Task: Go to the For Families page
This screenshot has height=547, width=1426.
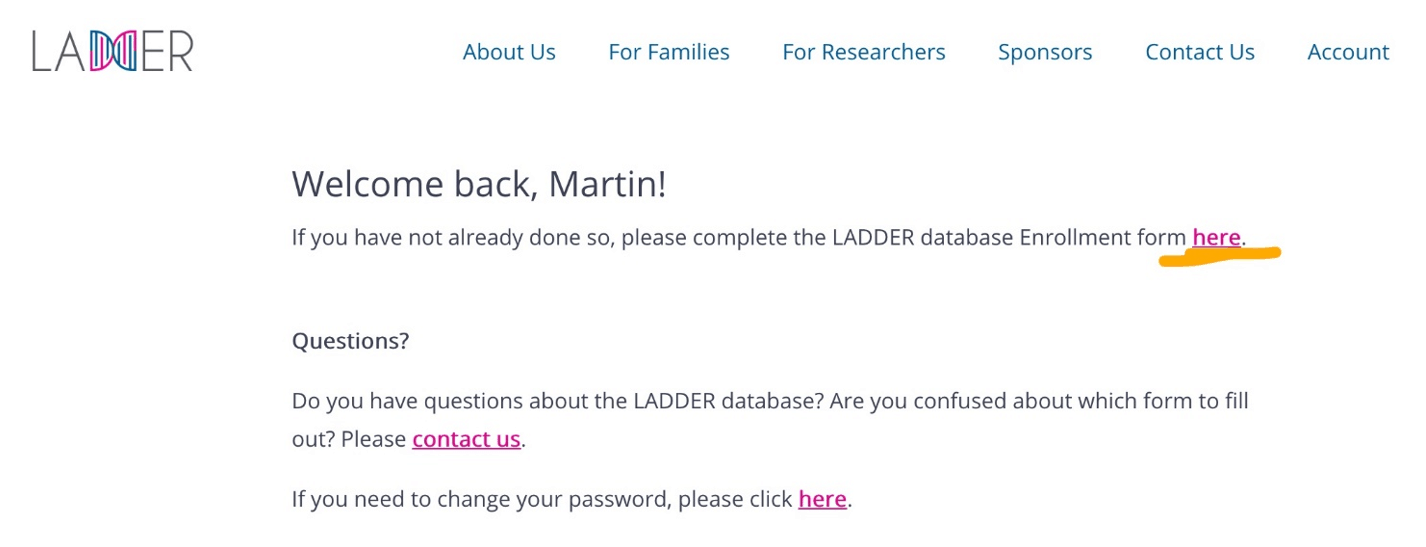Action: [669, 52]
